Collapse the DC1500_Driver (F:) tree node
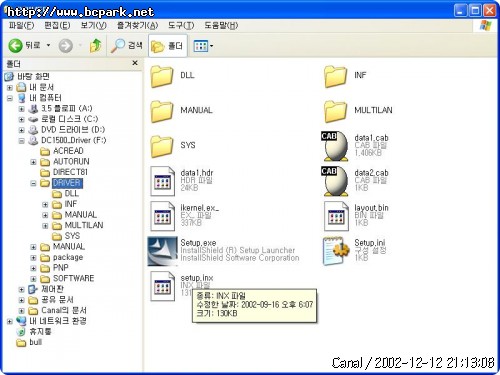 pos(22,141)
